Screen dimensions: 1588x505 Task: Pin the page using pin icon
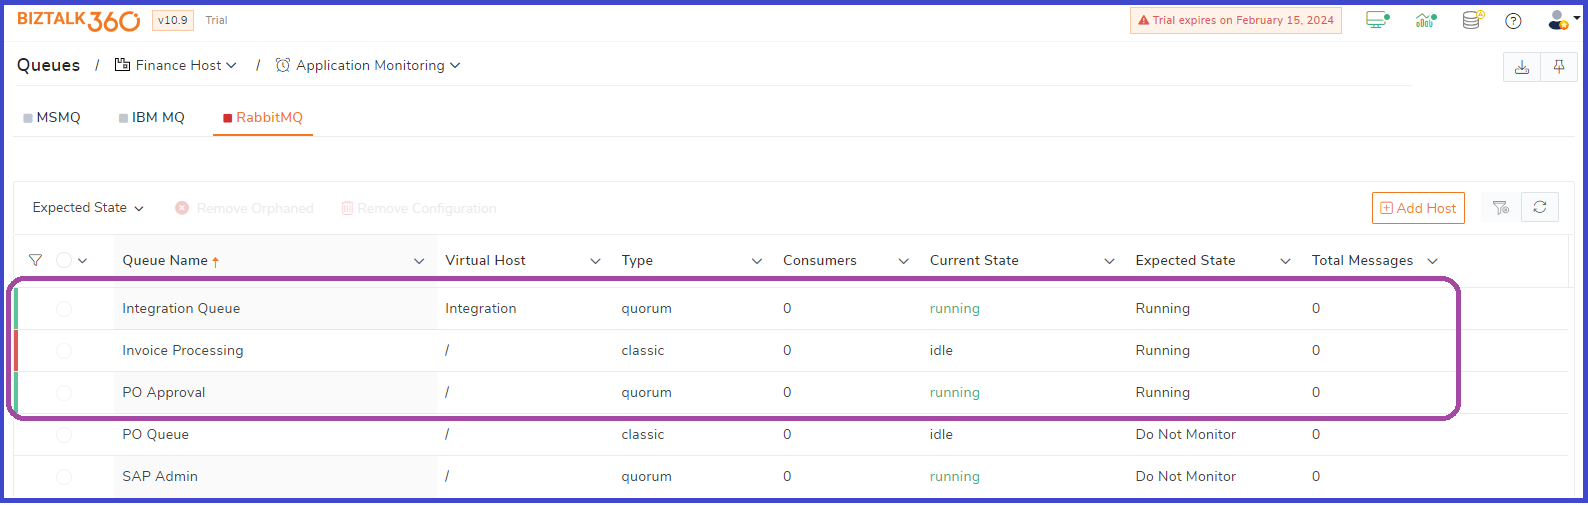(1559, 67)
